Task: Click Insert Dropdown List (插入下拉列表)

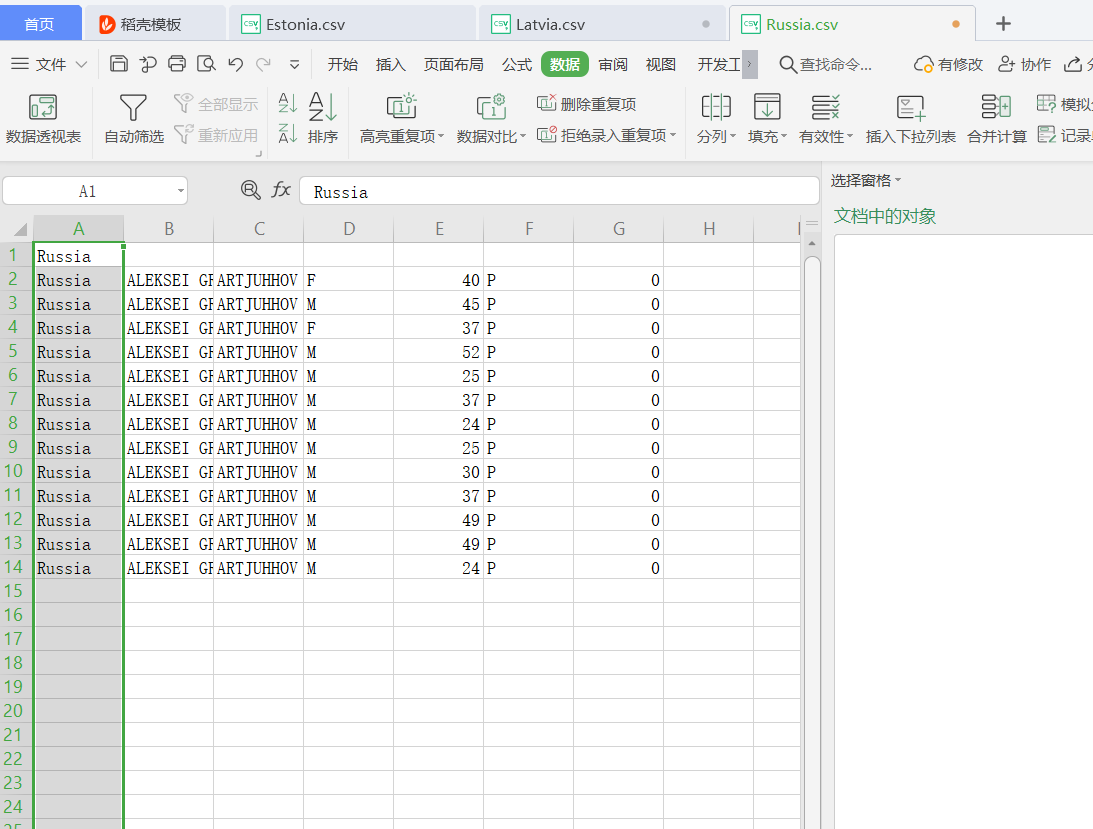Action: tap(910, 119)
